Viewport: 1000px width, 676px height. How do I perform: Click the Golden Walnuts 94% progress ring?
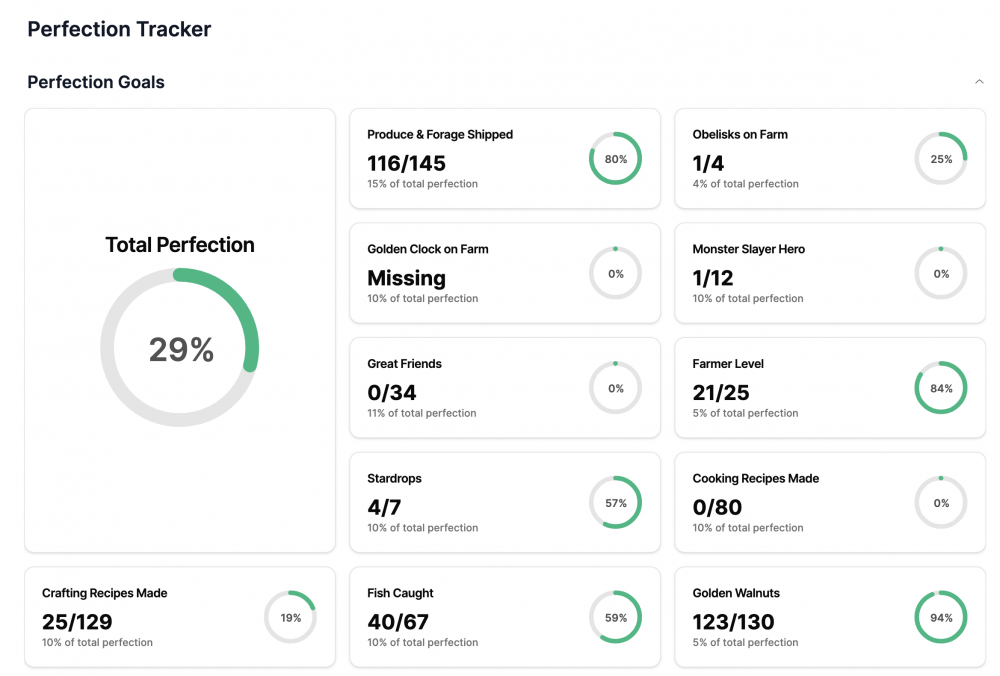pos(941,617)
